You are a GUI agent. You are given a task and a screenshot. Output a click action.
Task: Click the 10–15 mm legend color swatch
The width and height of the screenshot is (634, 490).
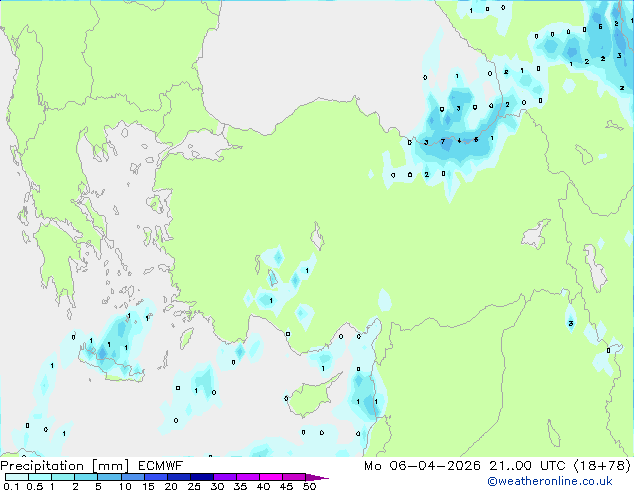(x=133, y=477)
